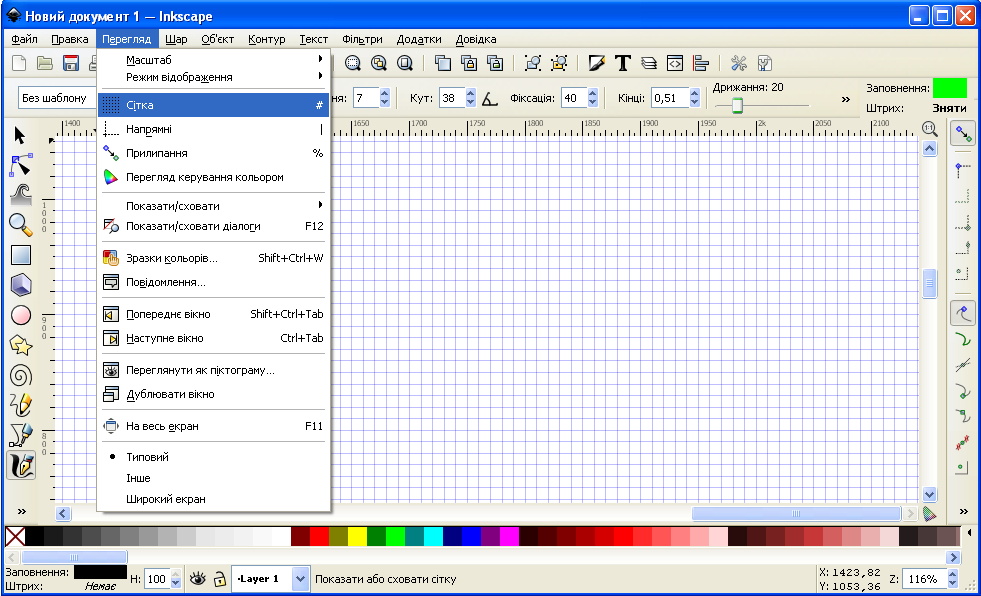
Task: Open the Шар menu
Action: pos(176,39)
